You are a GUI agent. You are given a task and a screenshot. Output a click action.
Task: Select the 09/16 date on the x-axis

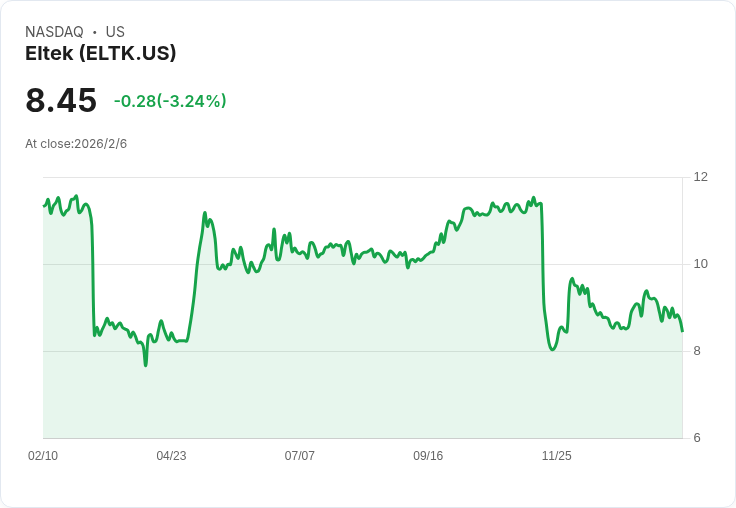(428, 456)
